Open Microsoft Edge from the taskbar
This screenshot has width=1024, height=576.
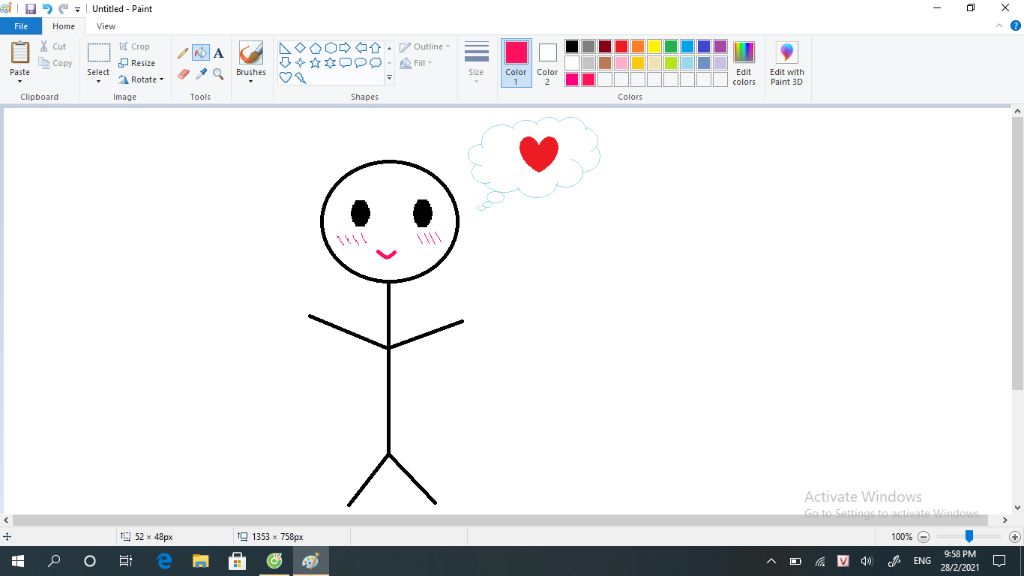pyautogui.click(x=164, y=561)
